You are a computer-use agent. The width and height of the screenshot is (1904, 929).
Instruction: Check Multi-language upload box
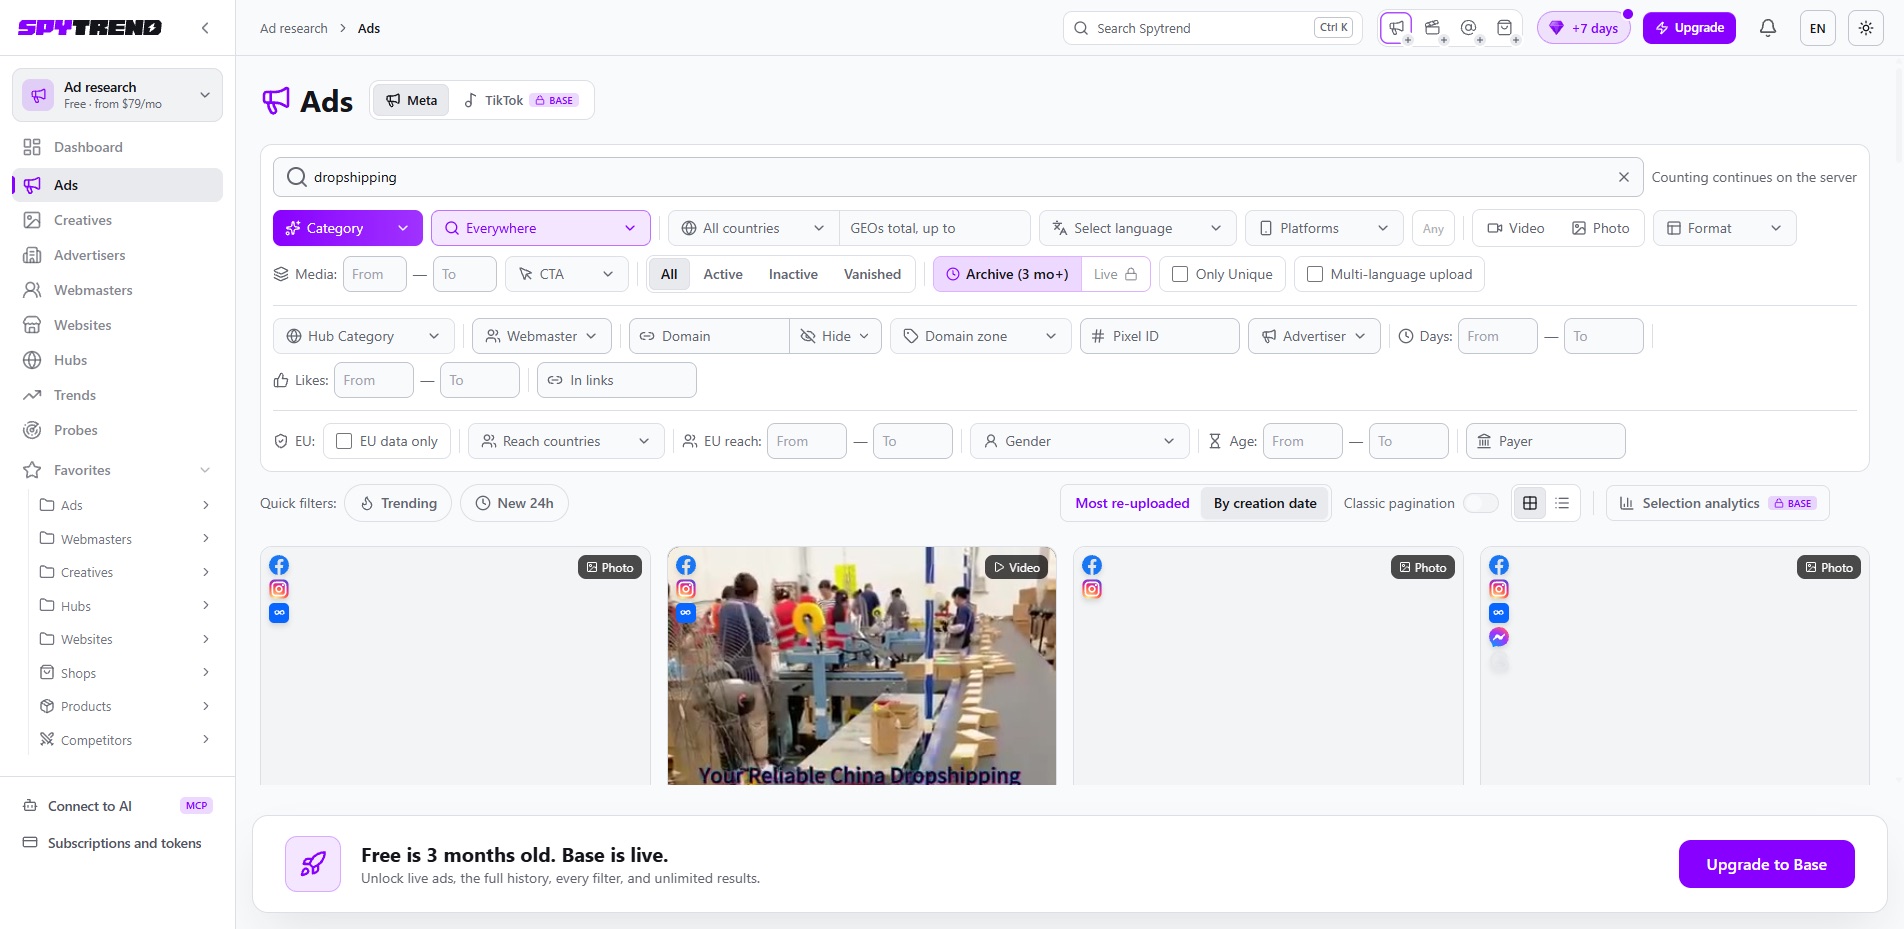(1315, 274)
